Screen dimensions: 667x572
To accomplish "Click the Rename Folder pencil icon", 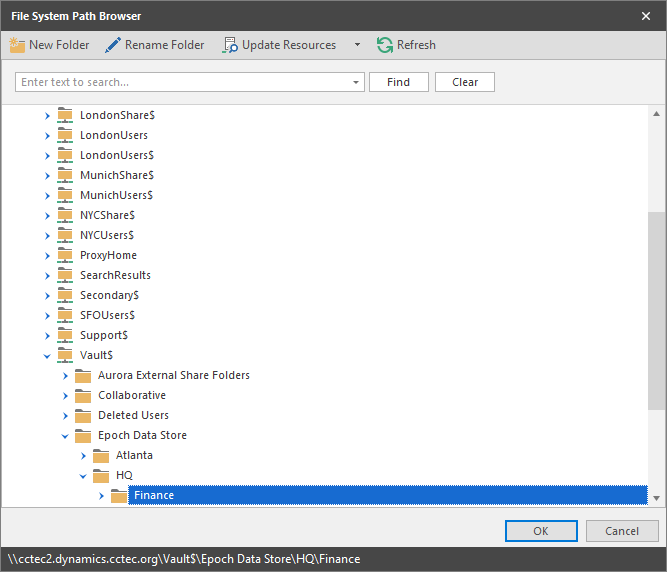I will (x=113, y=45).
